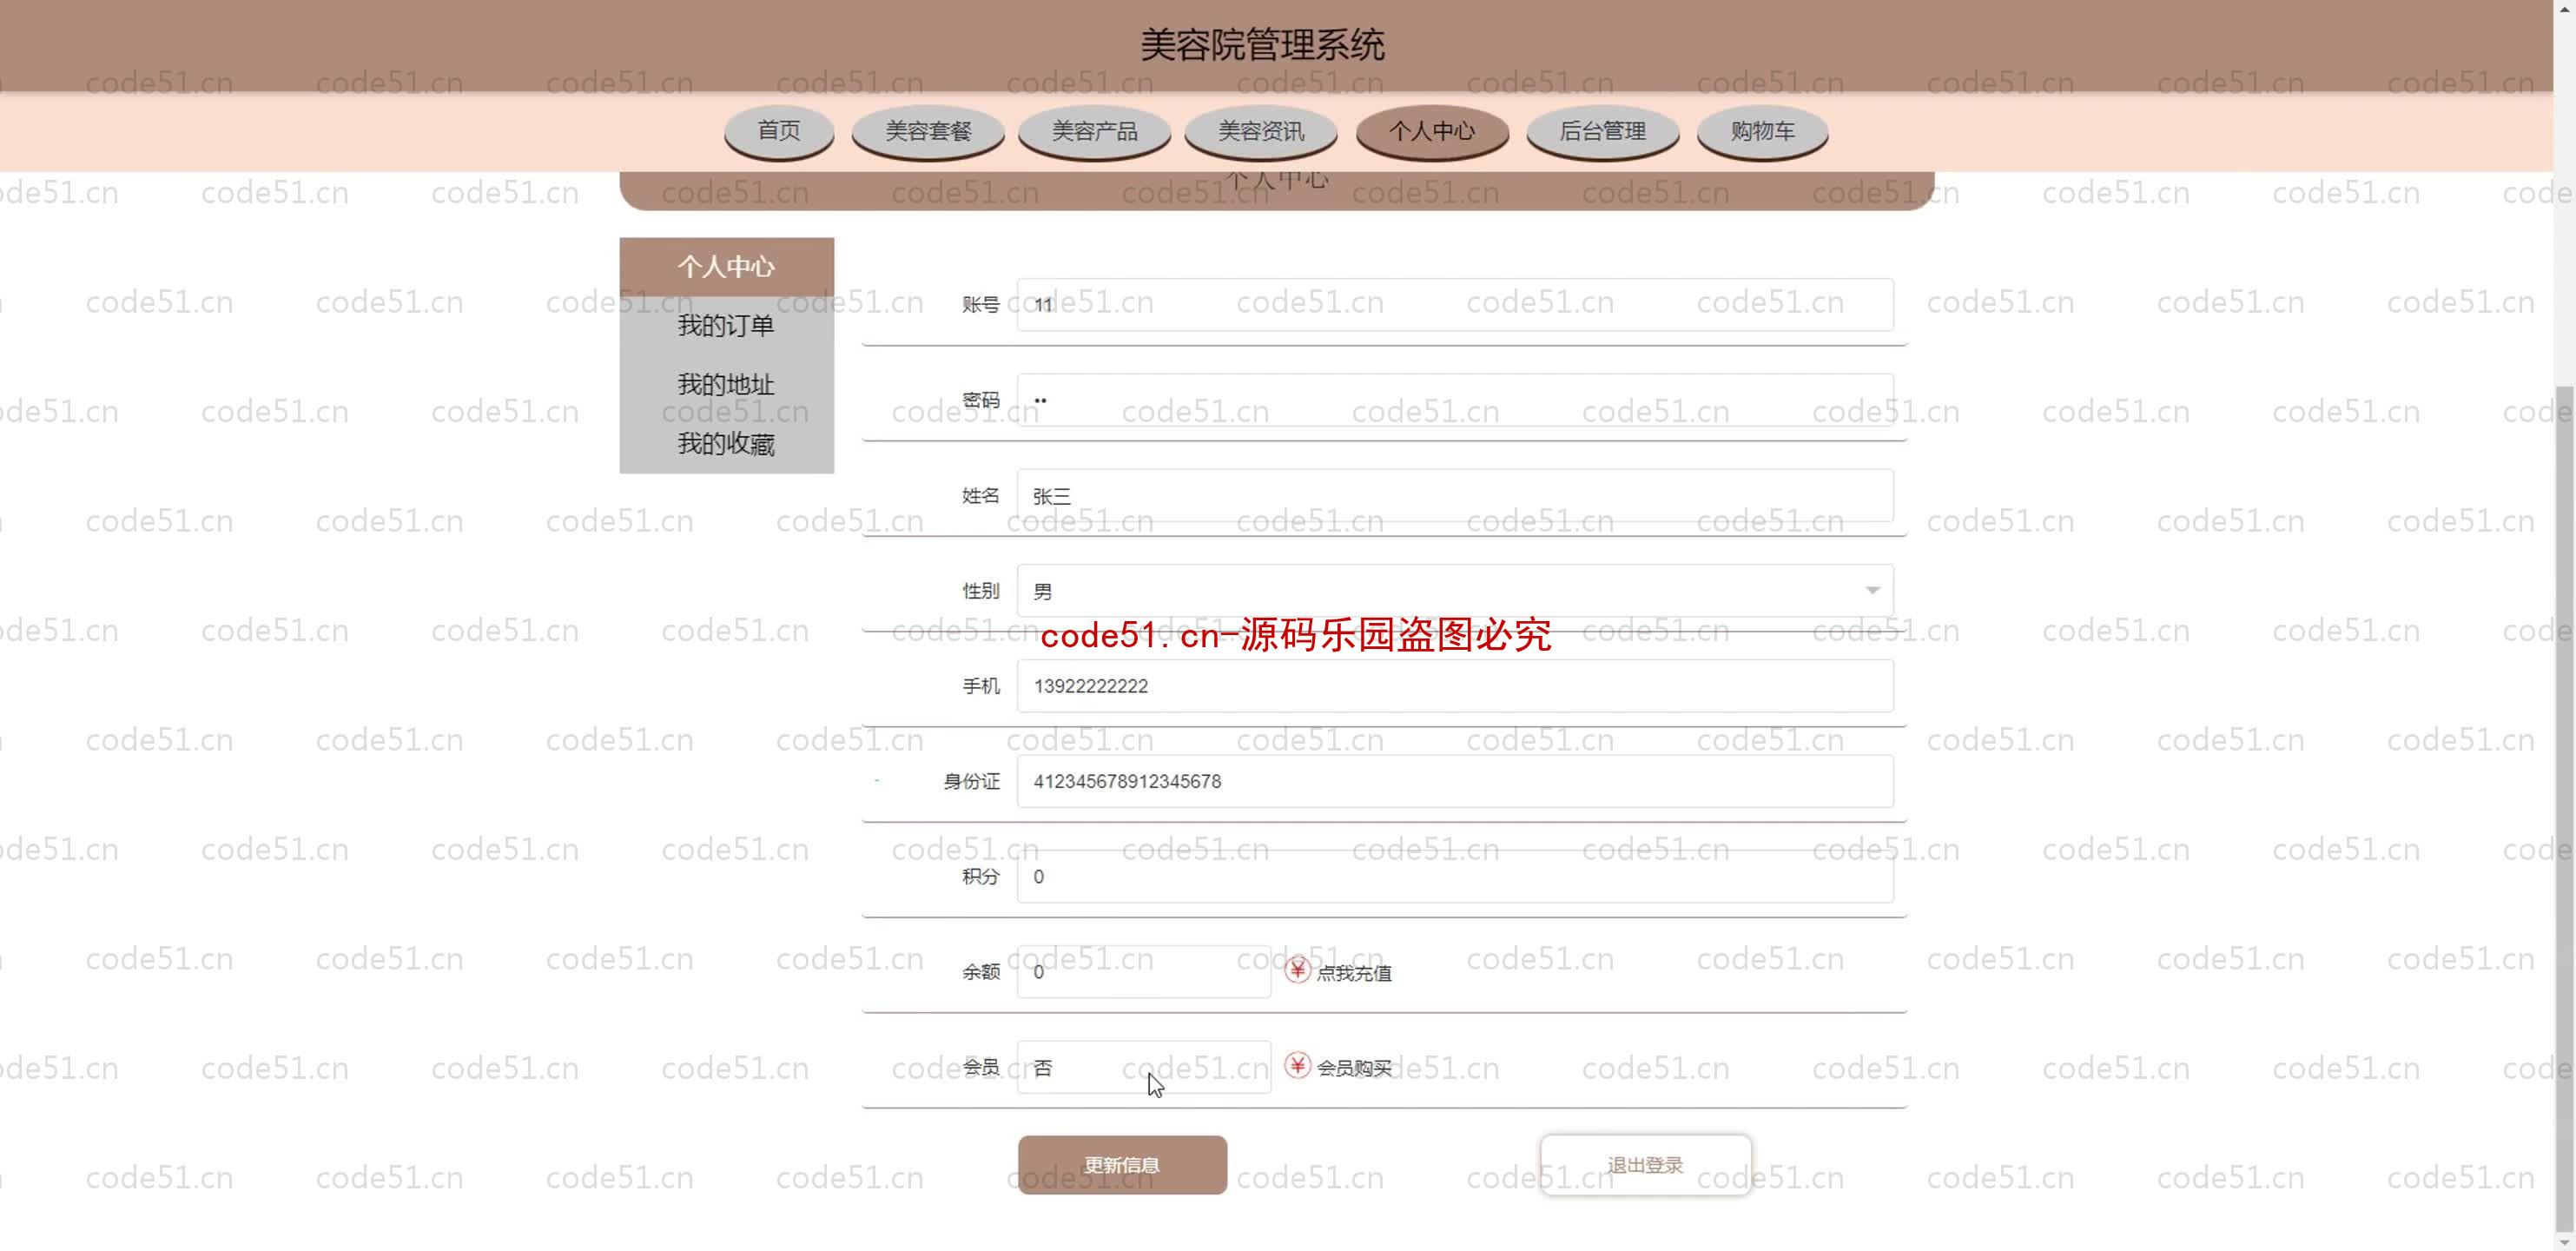Open the 美容产品 navigation item
The width and height of the screenshot is (2576, 1251).
click(x=1094, y=131)
